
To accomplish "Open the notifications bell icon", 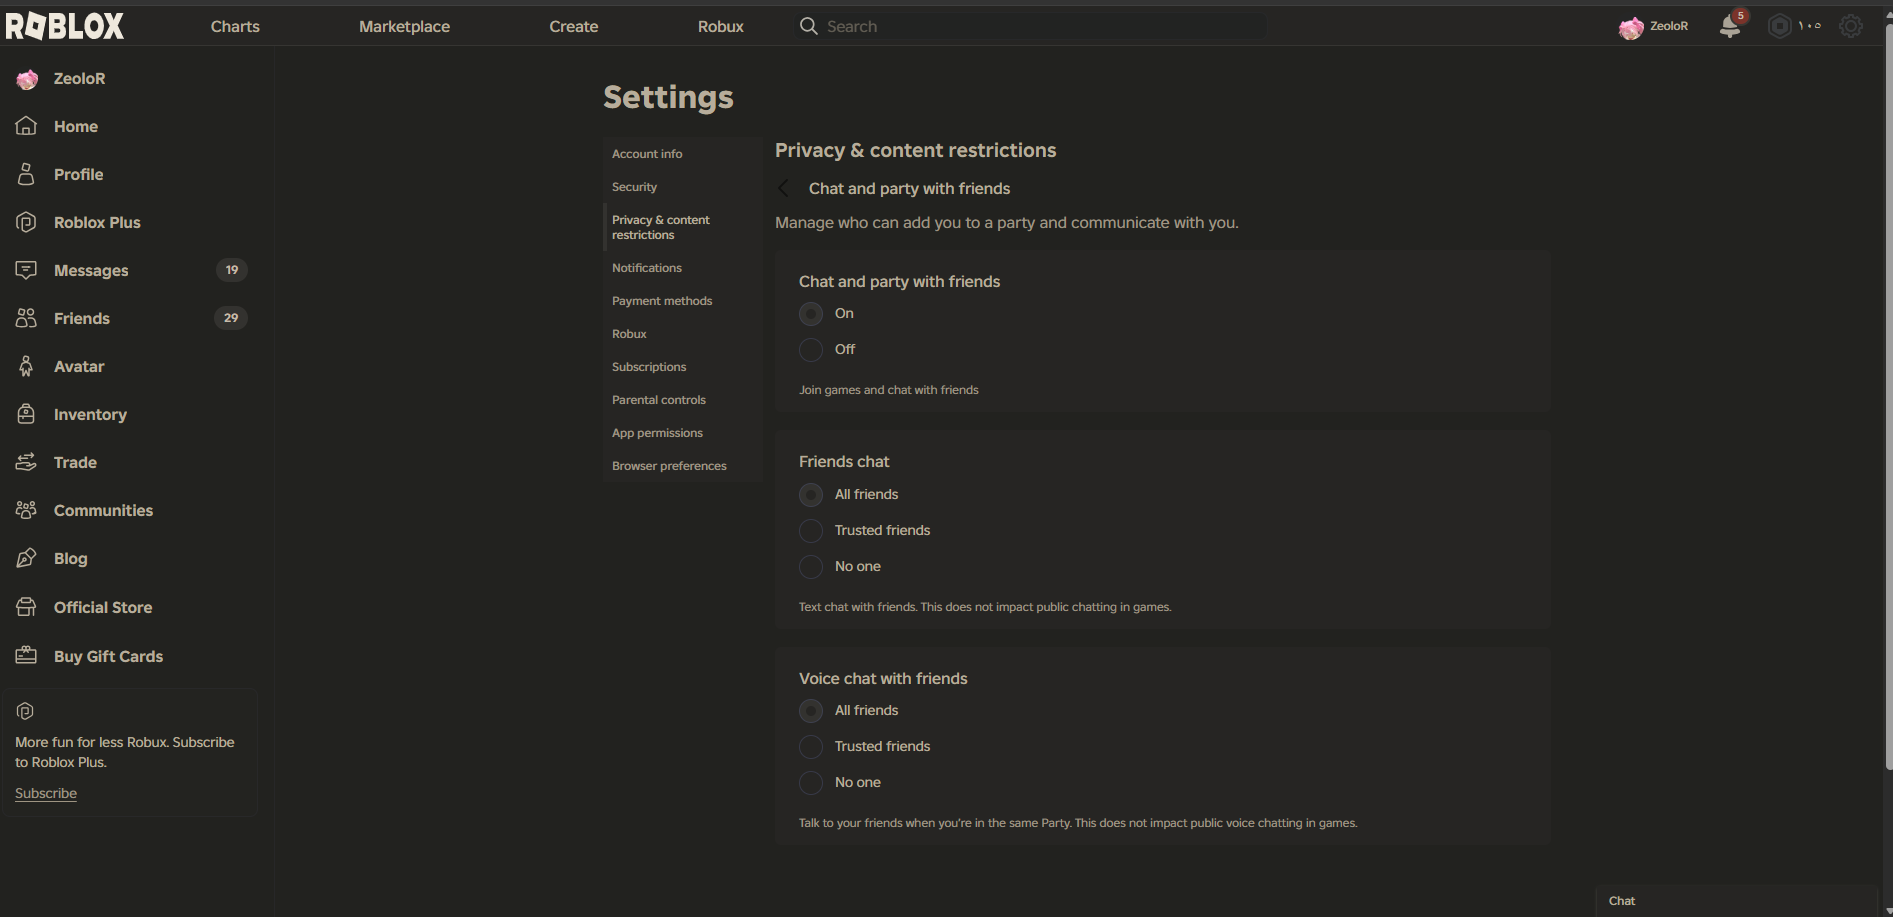I will point(1730,26).
